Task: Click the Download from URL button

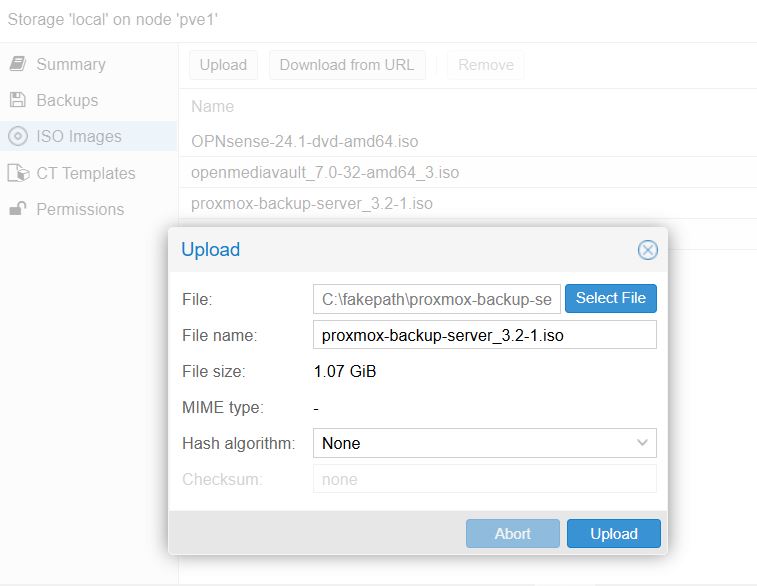Action: [x=347, y=65]
